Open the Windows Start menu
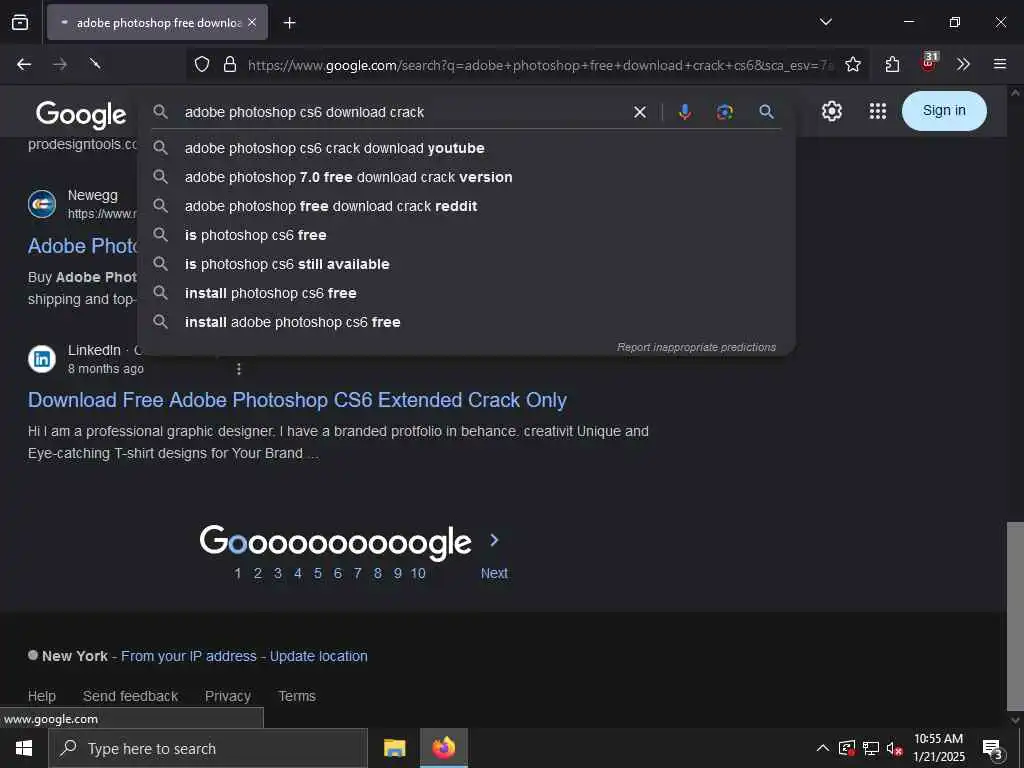The height and width of the screenshot is (768, 1024). [x=24, y=748]
